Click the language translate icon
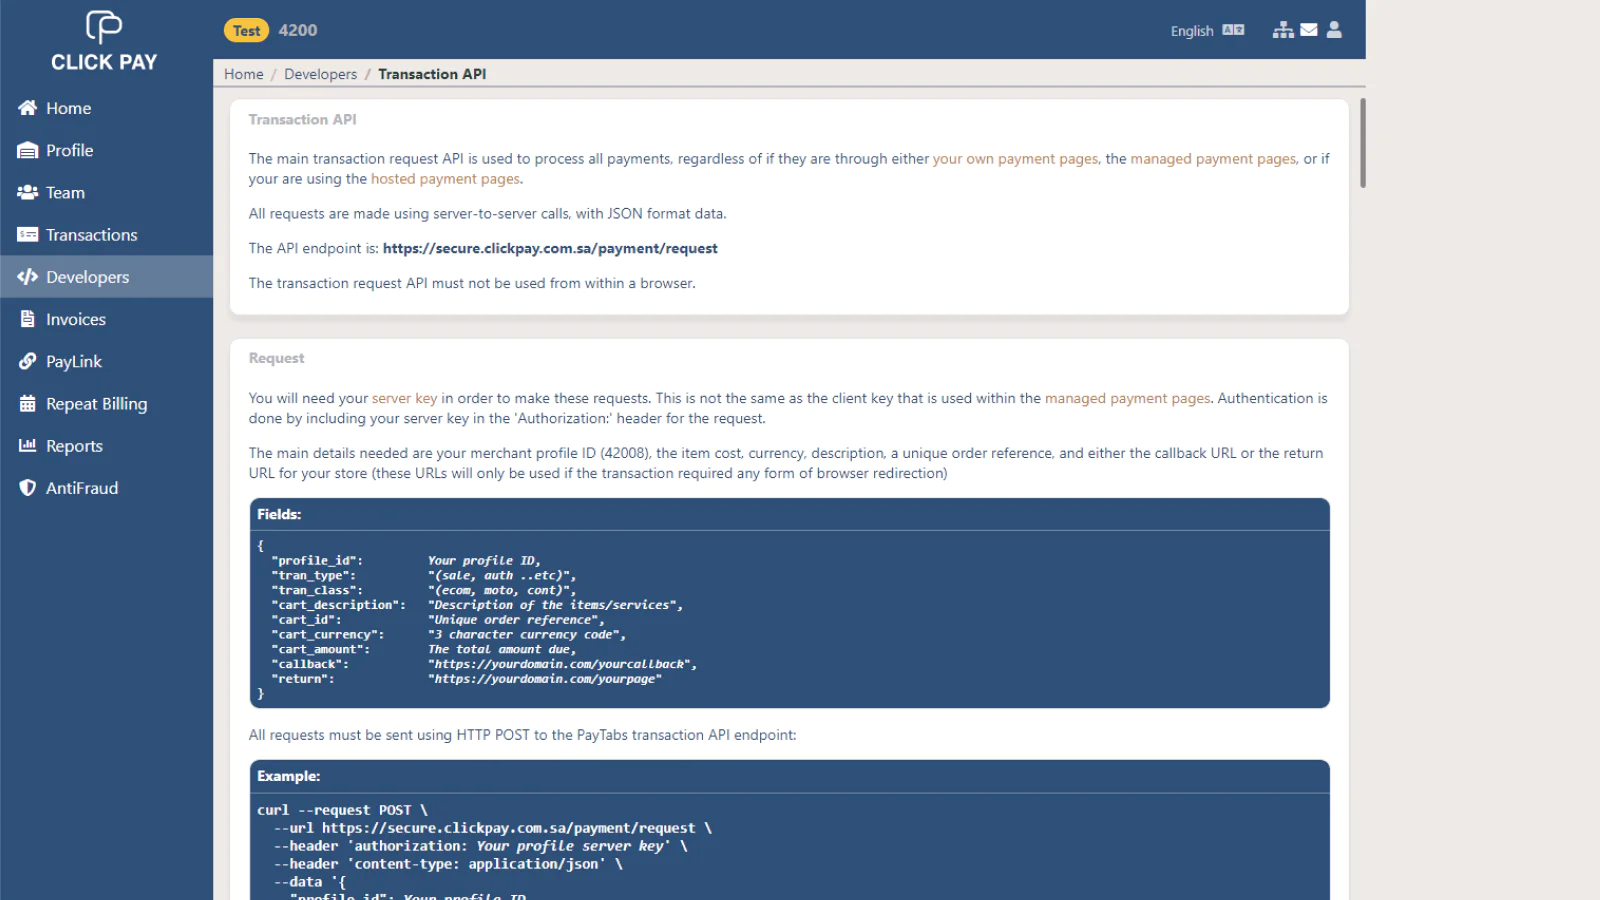 [x=1234, y=30]
